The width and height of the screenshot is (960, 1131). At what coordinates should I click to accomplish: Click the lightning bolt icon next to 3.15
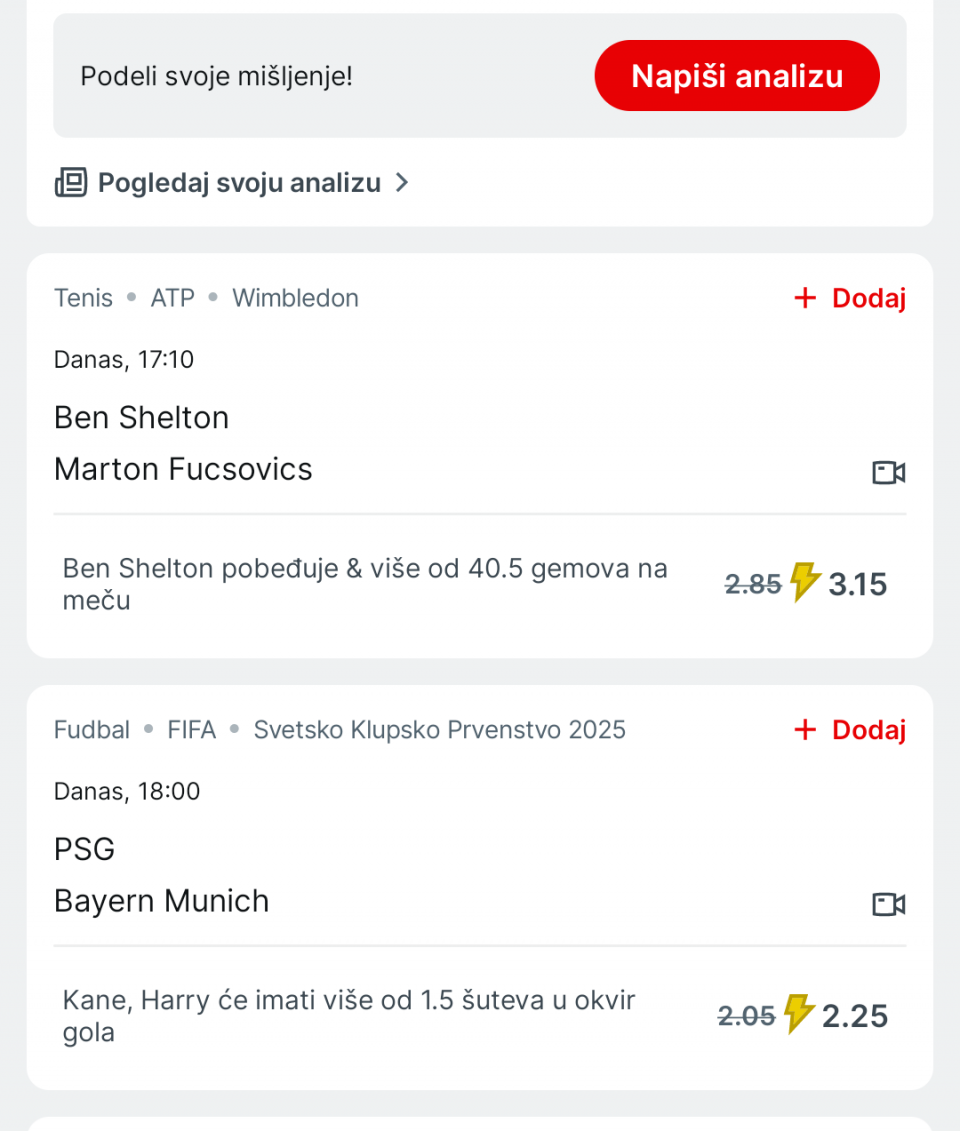coord(804,582)
